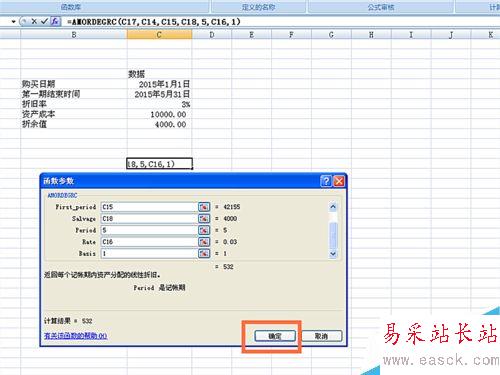Screen dimensions: 500x375
Task: Click the active cell with formula text
Action: point(159,164)
